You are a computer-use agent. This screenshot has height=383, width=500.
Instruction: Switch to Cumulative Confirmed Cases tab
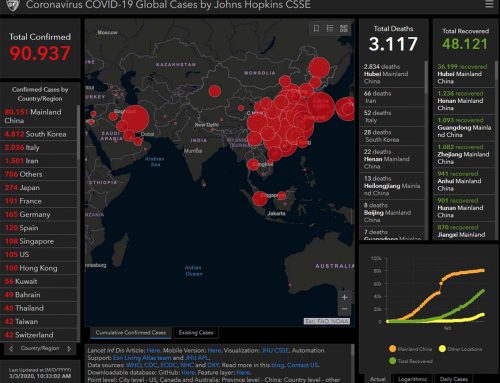[131, 332]
